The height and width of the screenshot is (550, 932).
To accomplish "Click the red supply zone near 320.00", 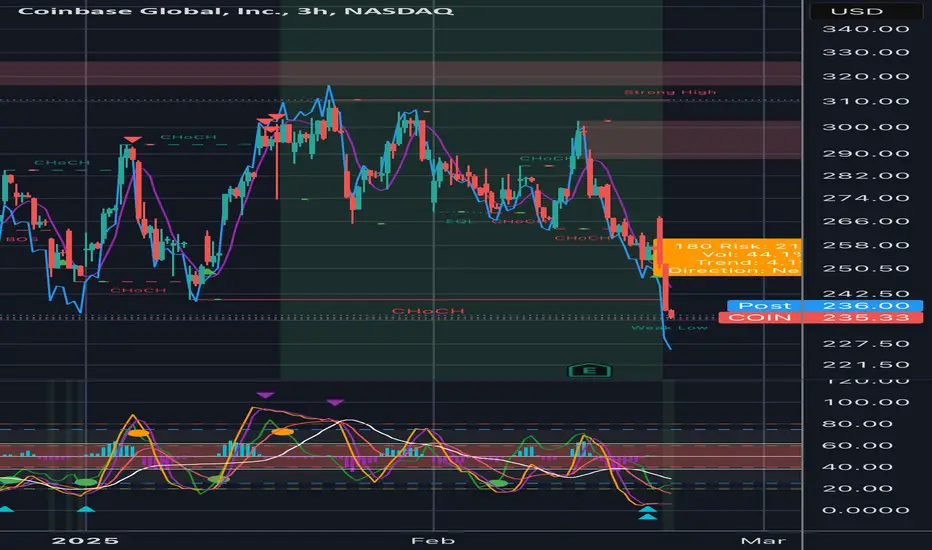I will click(x=400, y=73).
